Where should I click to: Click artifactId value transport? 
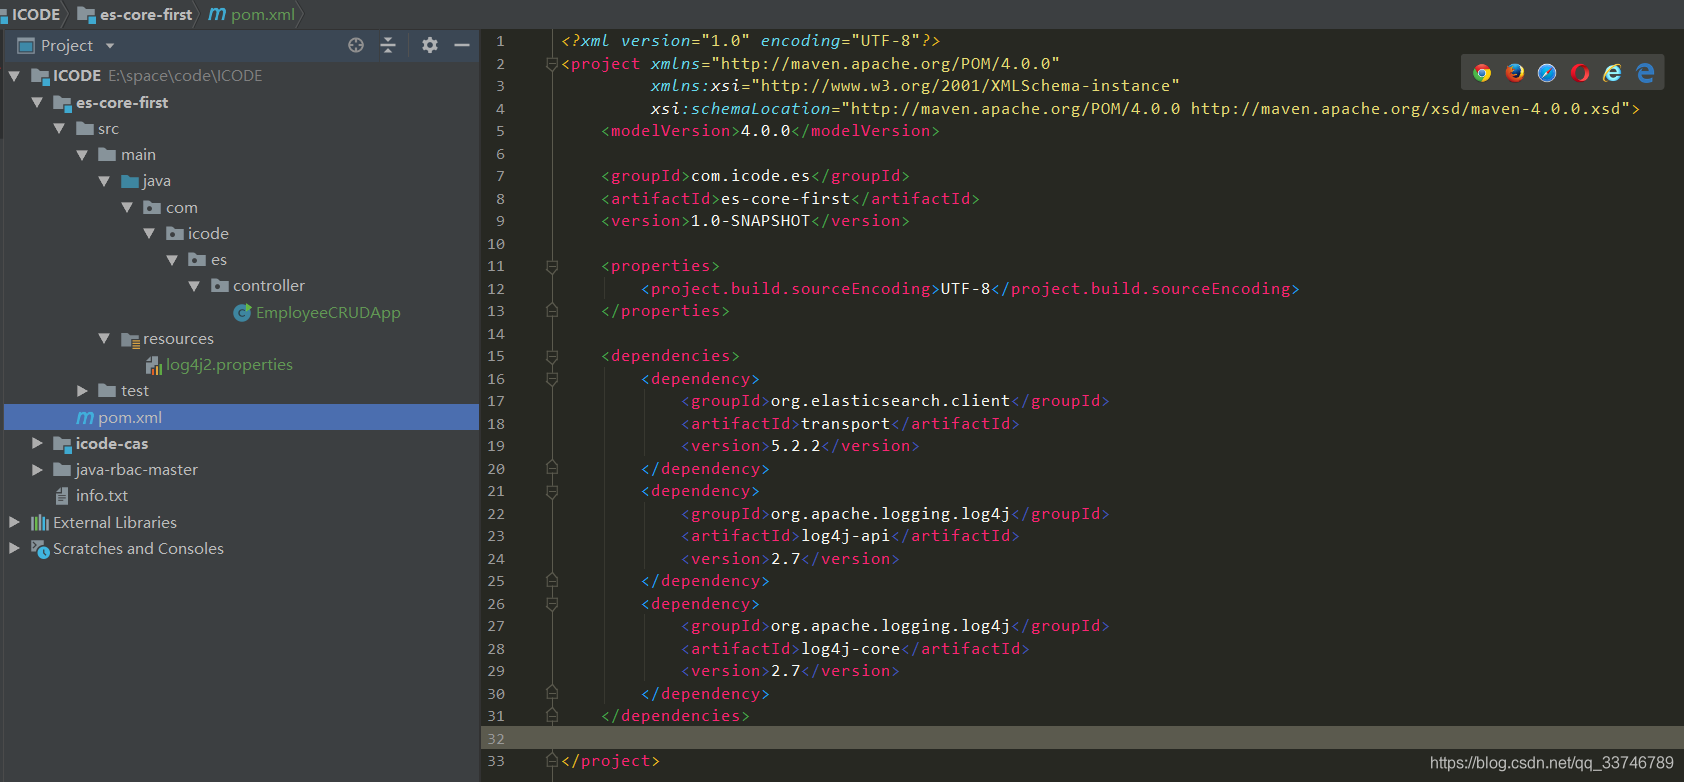[x=846, y=424]
